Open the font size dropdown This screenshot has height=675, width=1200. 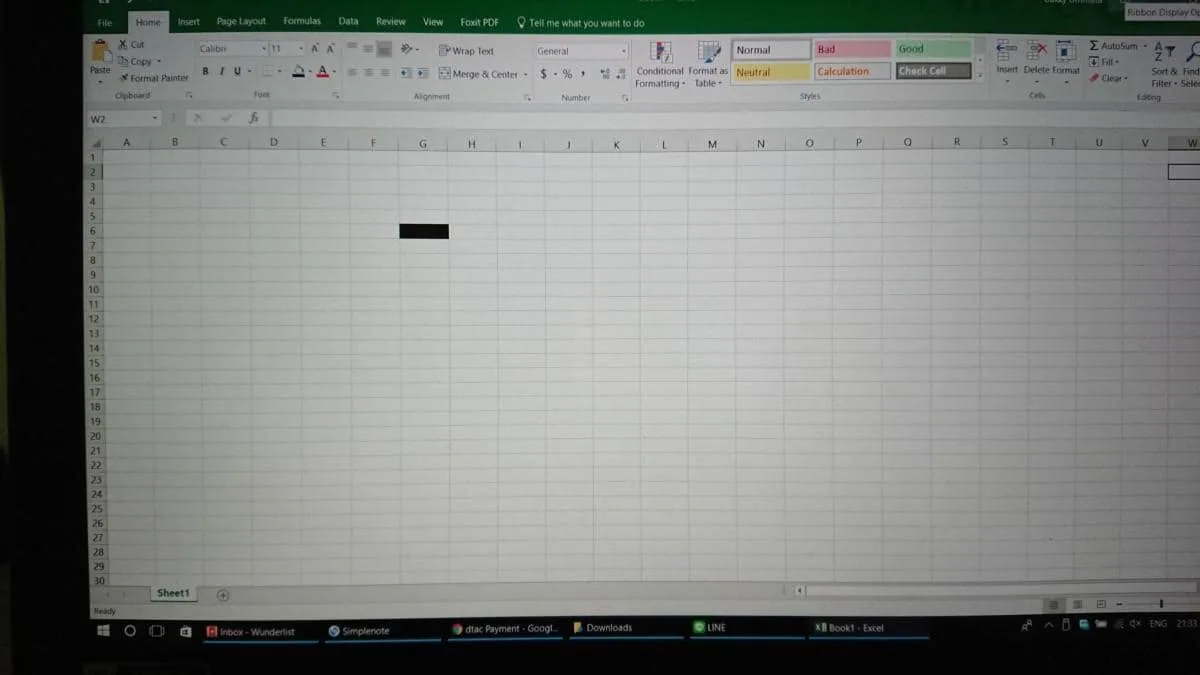point(301,48)
